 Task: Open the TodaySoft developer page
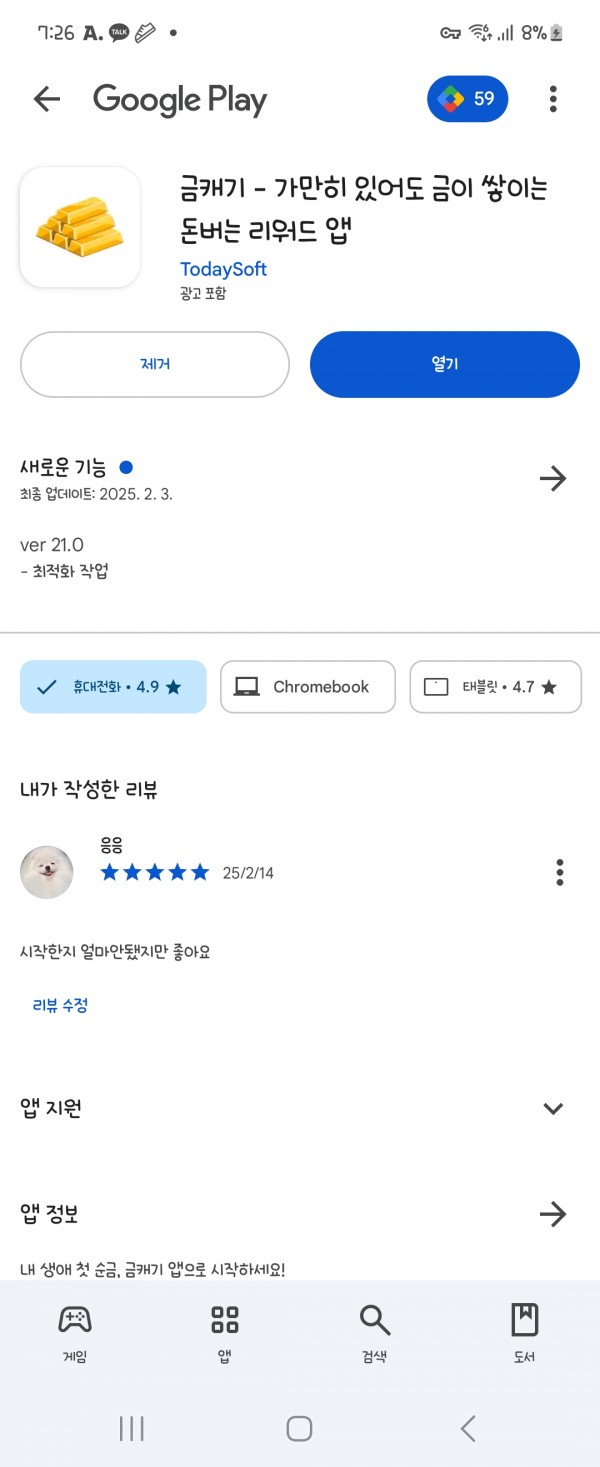(x=223, y=269)
